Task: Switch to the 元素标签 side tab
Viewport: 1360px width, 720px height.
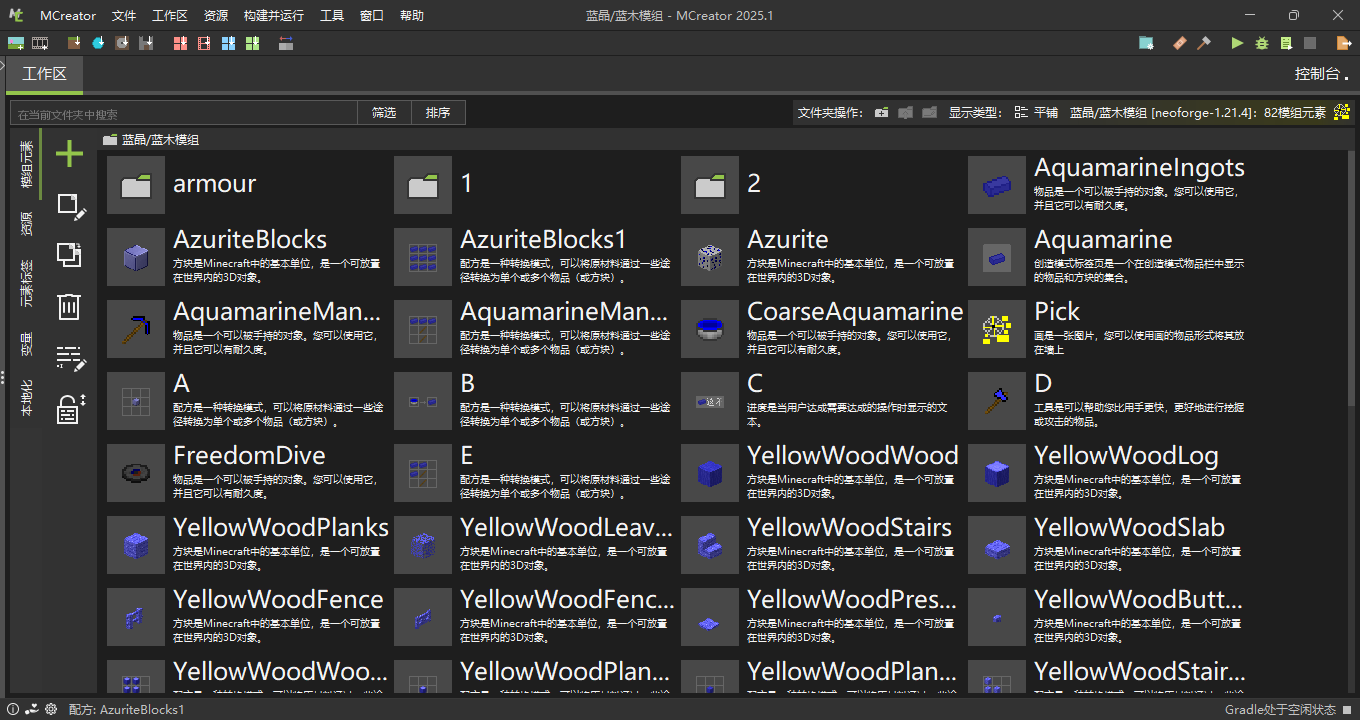Action: pyautogui.click(x=26, y=284)
